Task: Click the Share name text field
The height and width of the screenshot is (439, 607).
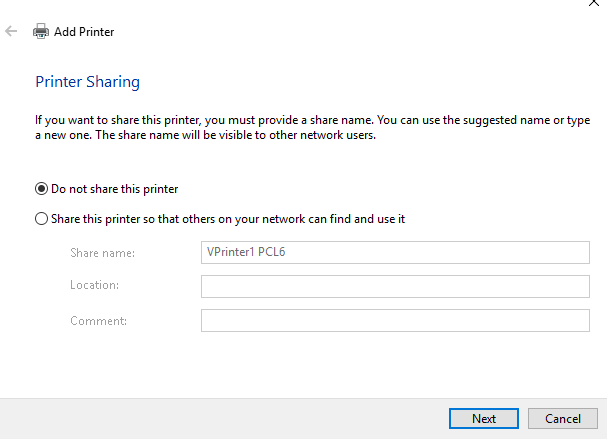Action: (395, 252)
